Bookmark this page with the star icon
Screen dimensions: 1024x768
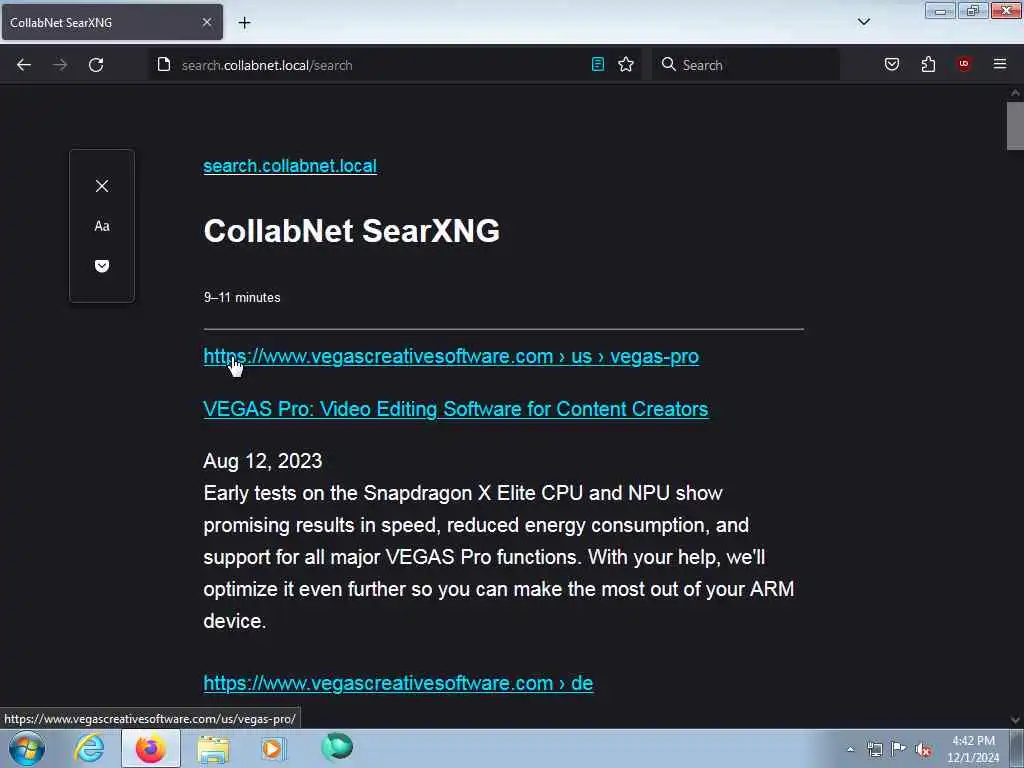[626, 64]
